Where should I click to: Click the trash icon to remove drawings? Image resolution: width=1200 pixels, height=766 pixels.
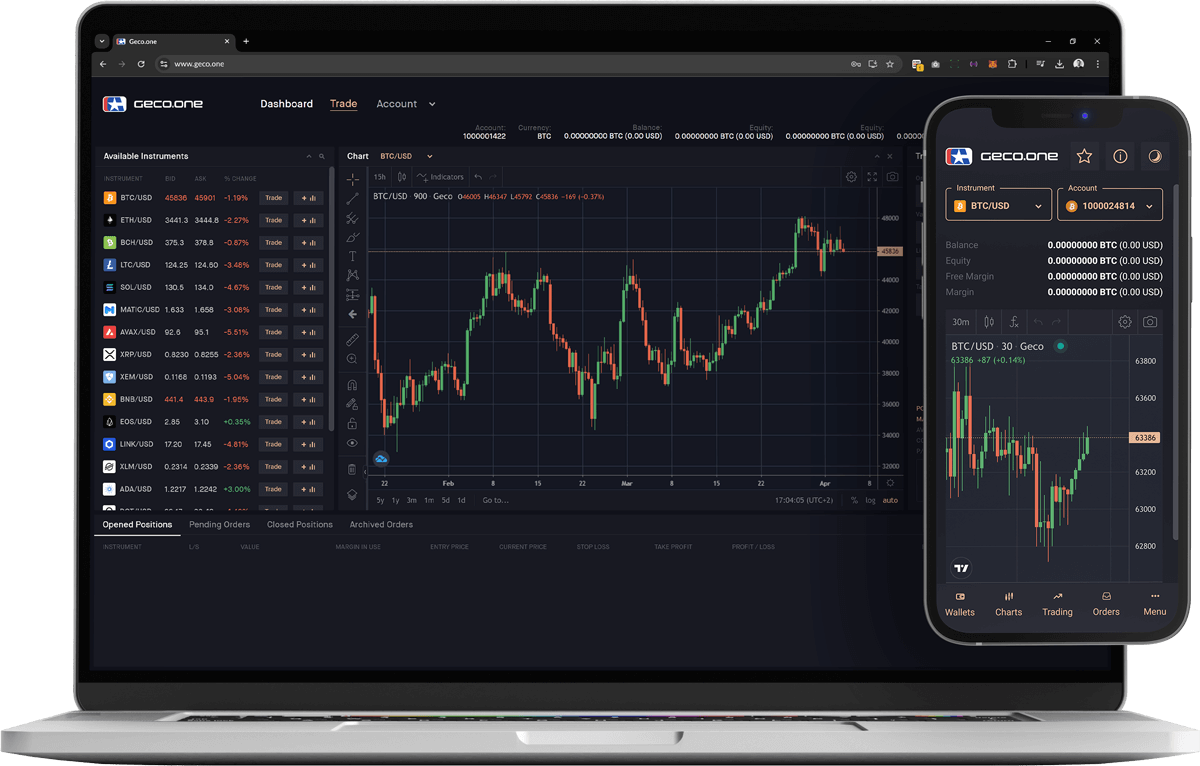(x=352, y=469)
